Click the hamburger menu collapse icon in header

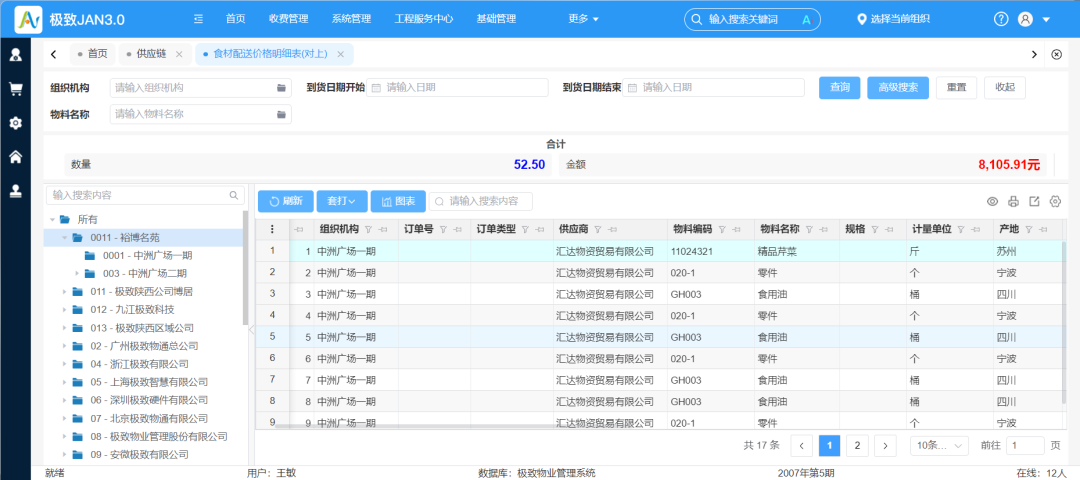click(x=198, y=19)
